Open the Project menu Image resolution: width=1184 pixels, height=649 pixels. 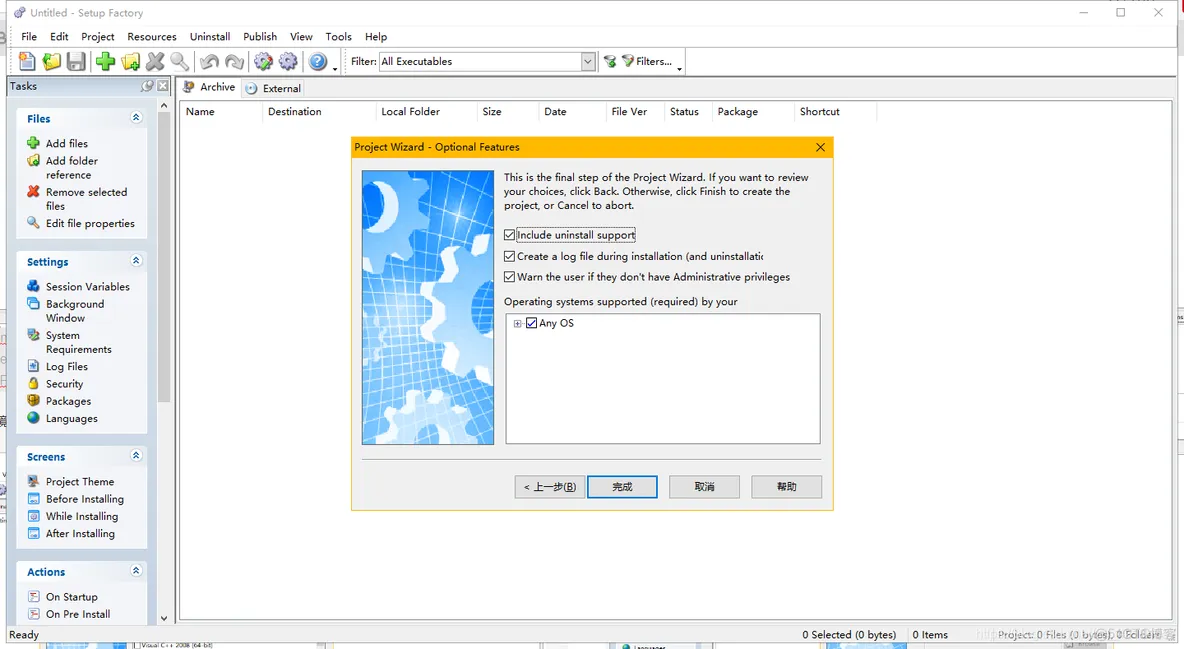pyautogui.click(x=98, y=36)
